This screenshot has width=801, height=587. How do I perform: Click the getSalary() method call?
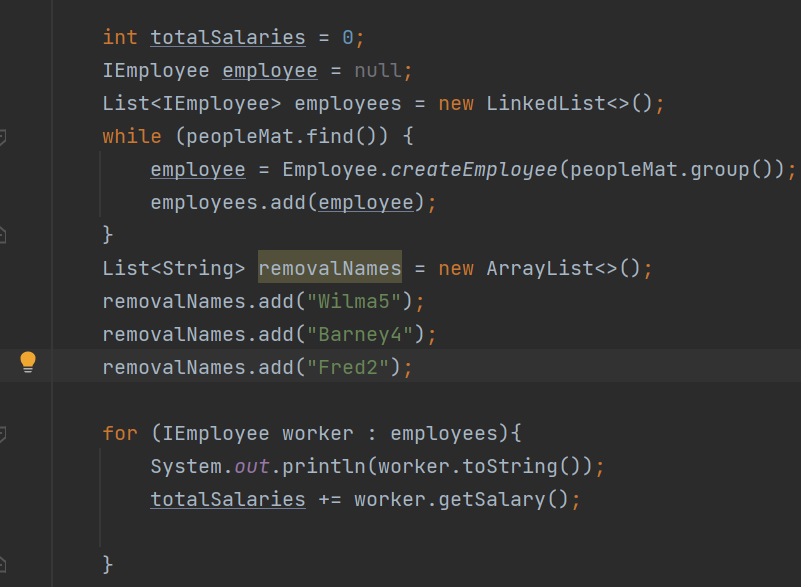[503, 499]
